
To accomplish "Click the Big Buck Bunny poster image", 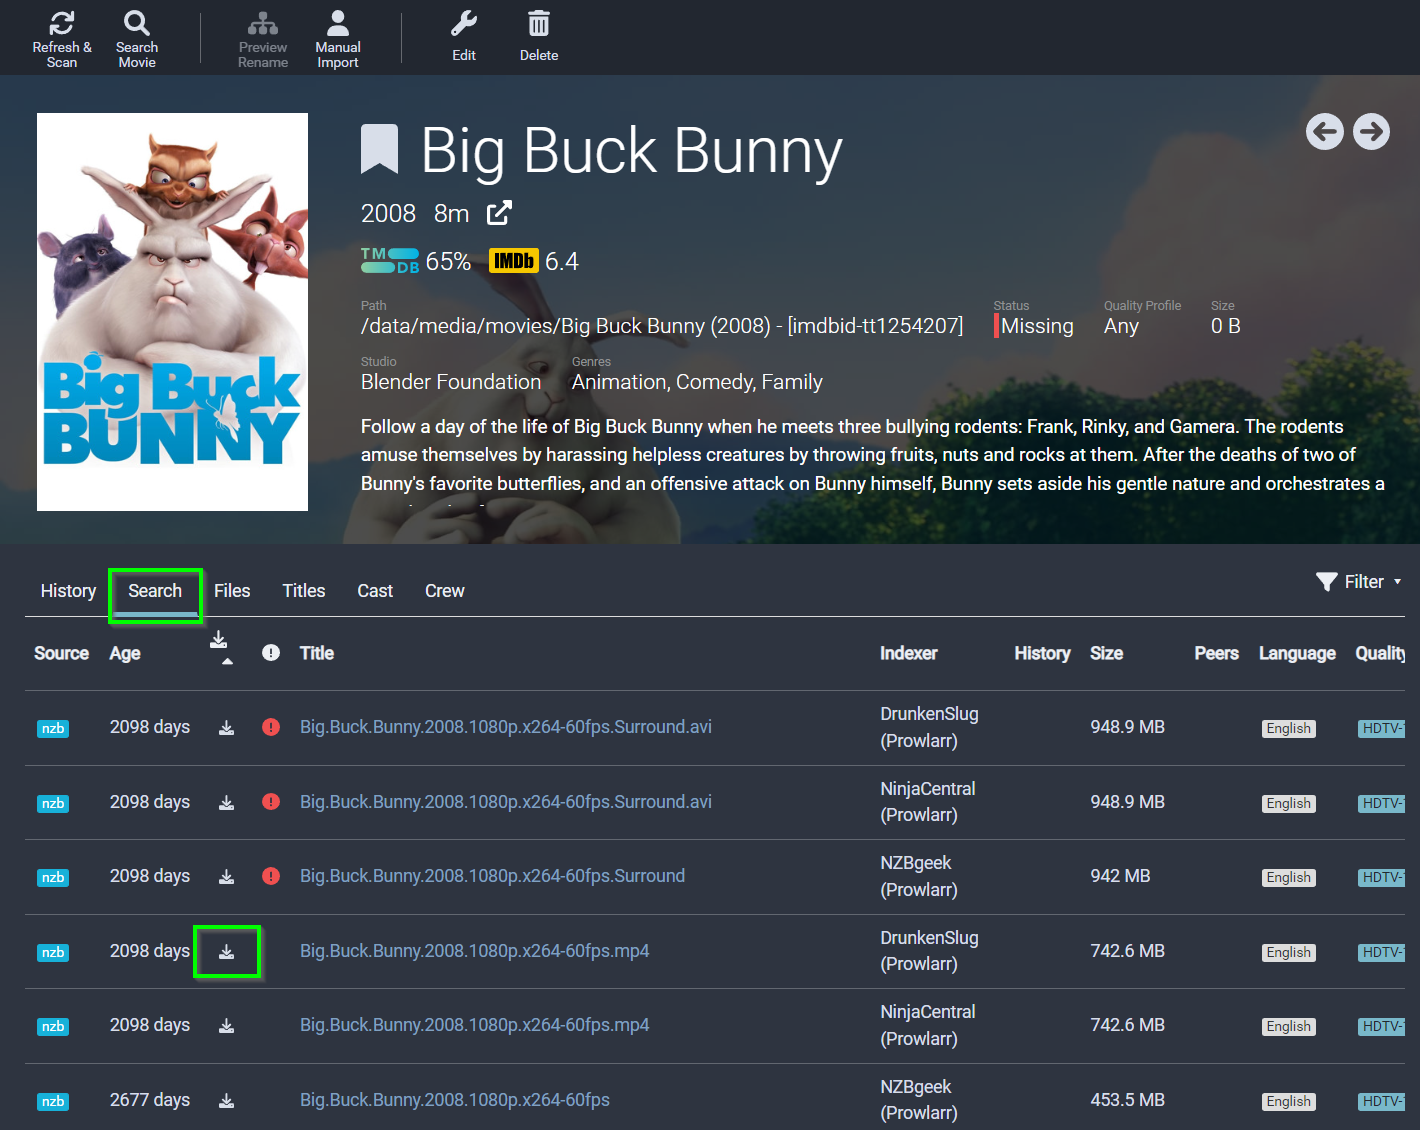I will pyautogui.click(x=172, y=312).
